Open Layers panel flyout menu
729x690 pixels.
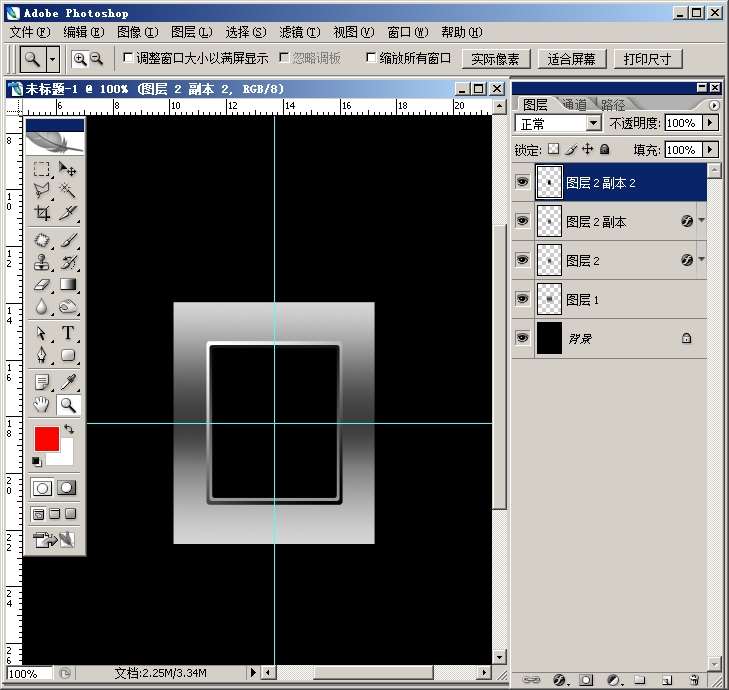(715, 105)
